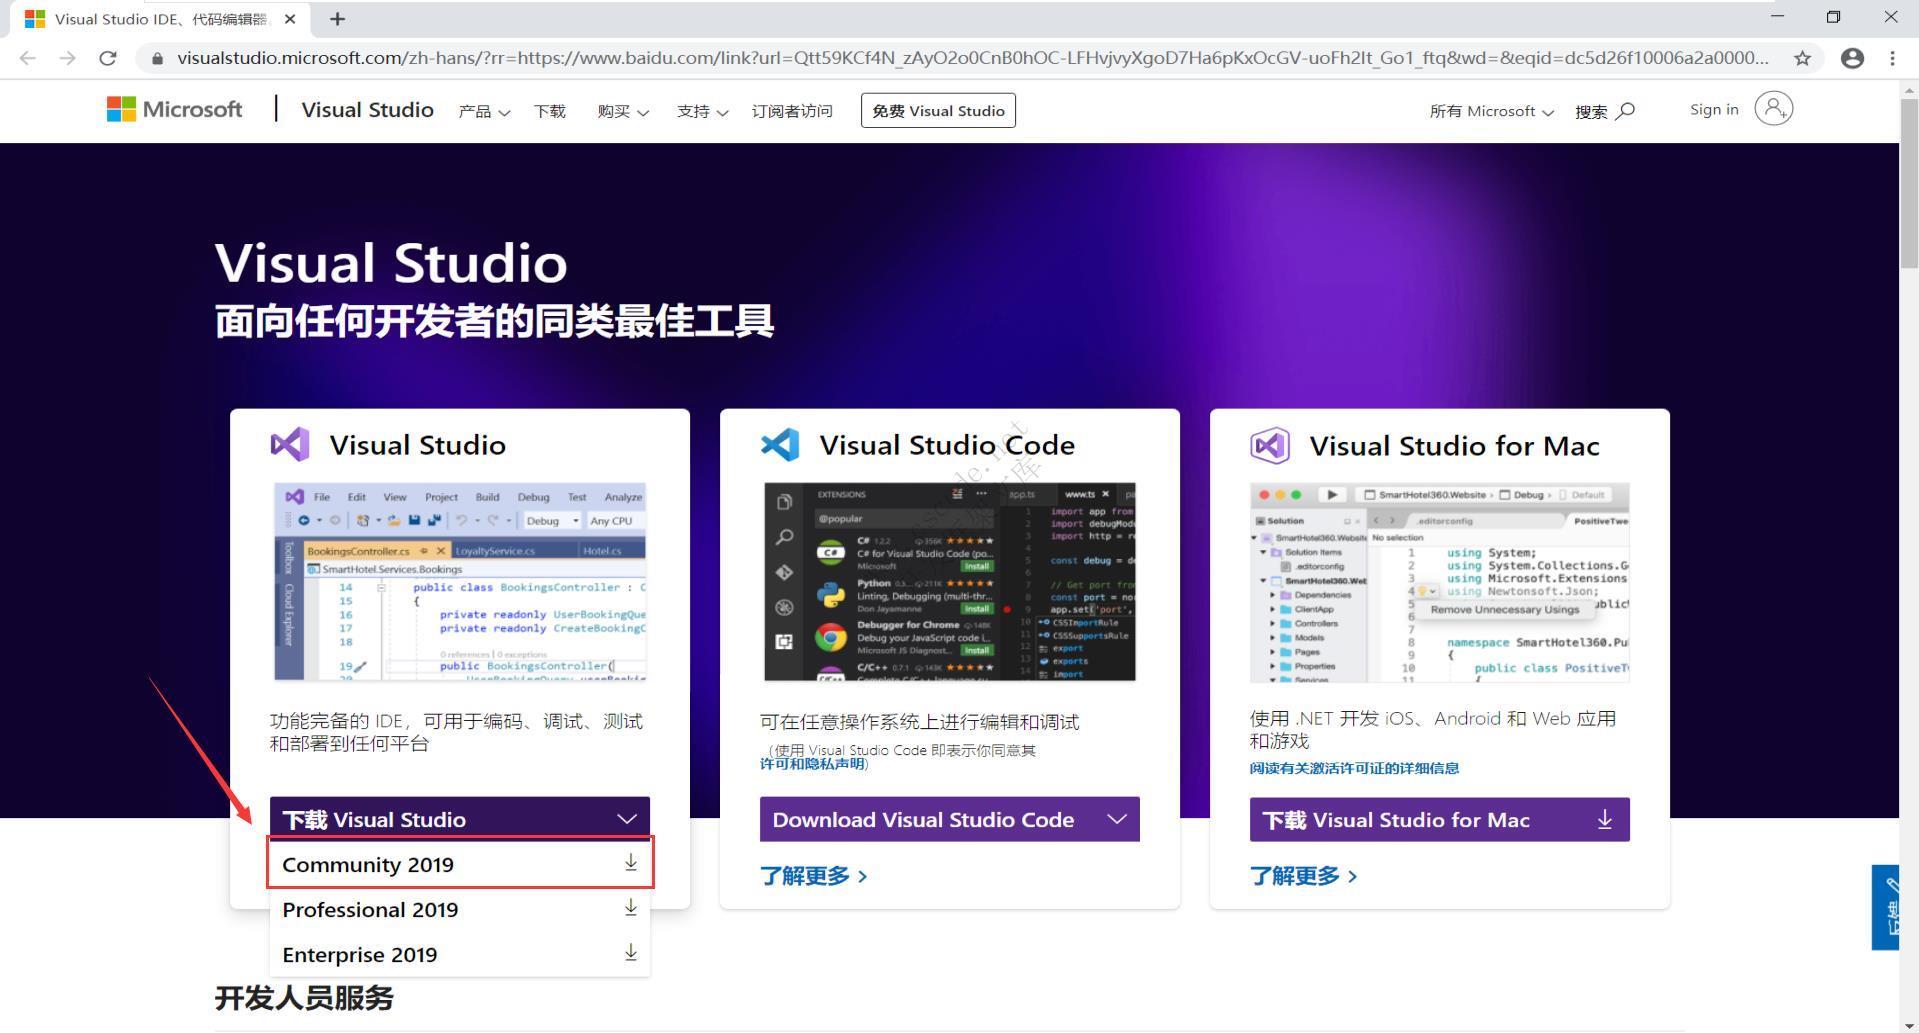Select the 购买 menu item
This screenshot has height=1033, width=1919.
pos(614,112)
